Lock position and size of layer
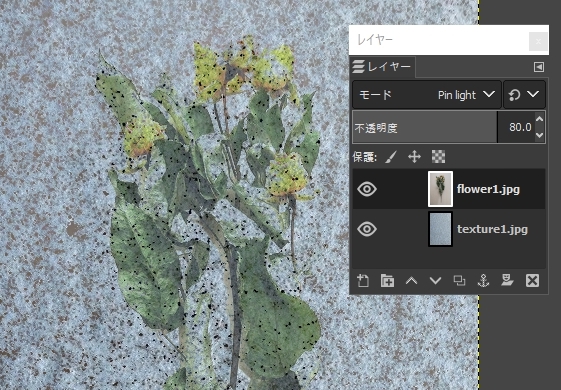 tap(414, 157)
